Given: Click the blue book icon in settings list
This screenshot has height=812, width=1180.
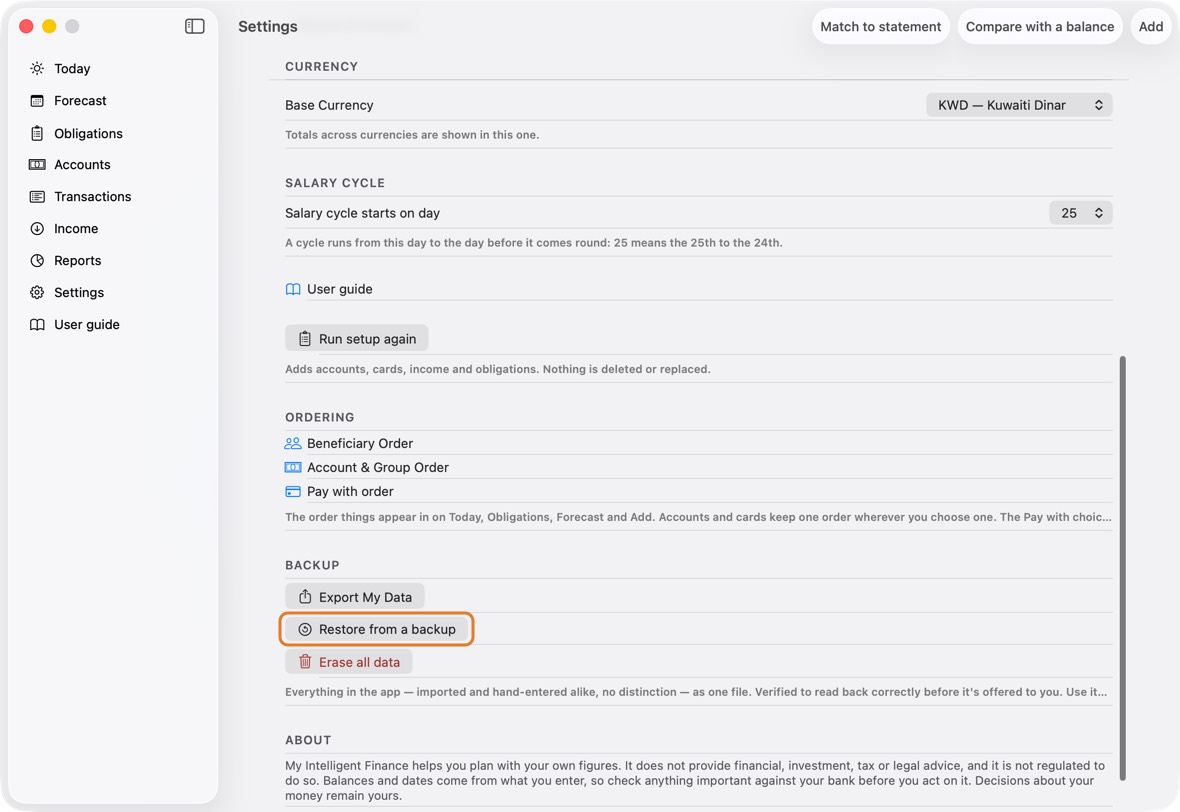Looking at the screenshot, I should point(293,289).
